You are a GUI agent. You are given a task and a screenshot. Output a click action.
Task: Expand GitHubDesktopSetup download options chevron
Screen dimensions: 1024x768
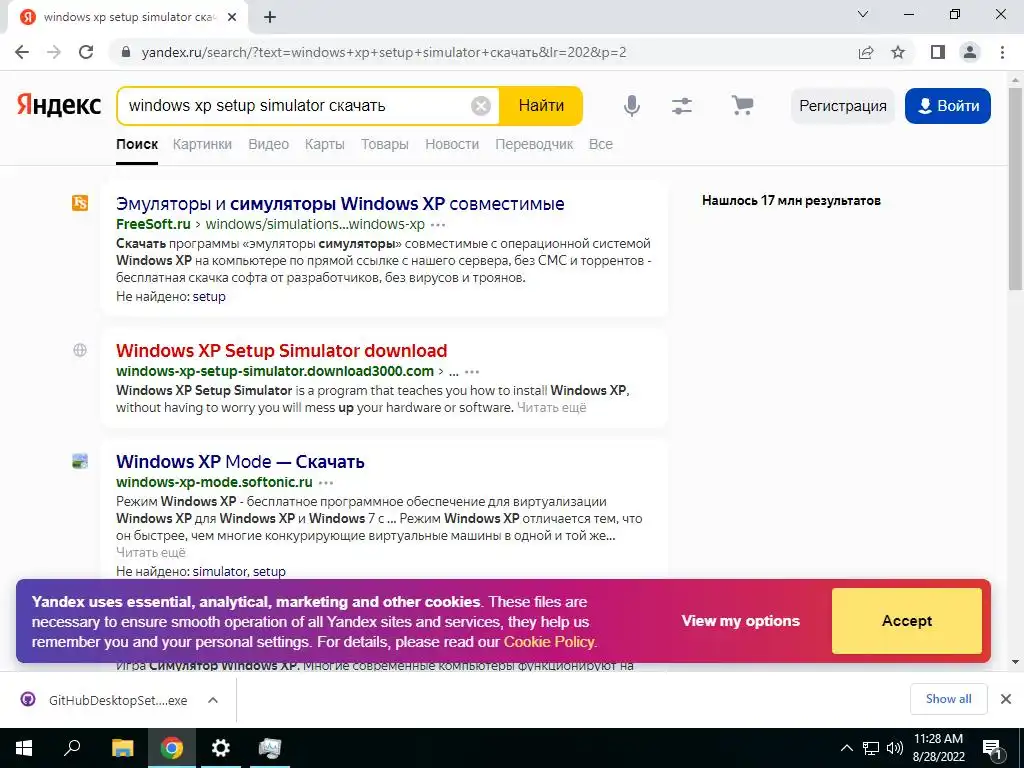click(x=213, y=700)
